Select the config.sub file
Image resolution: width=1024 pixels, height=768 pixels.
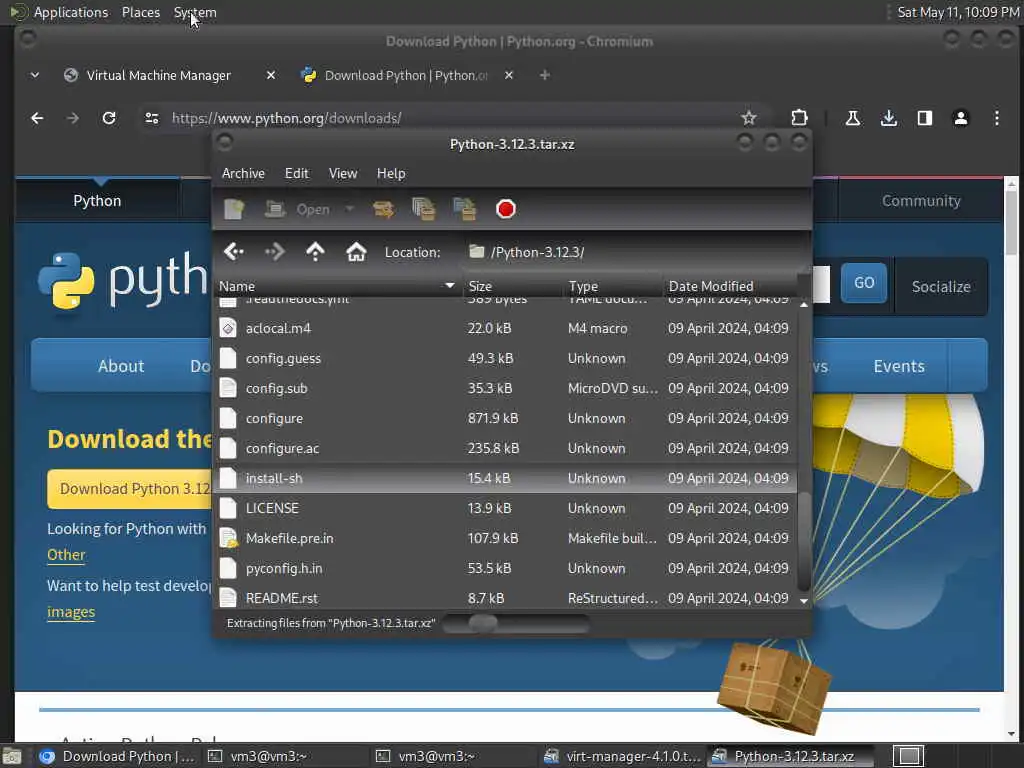(x=505, y=388)
